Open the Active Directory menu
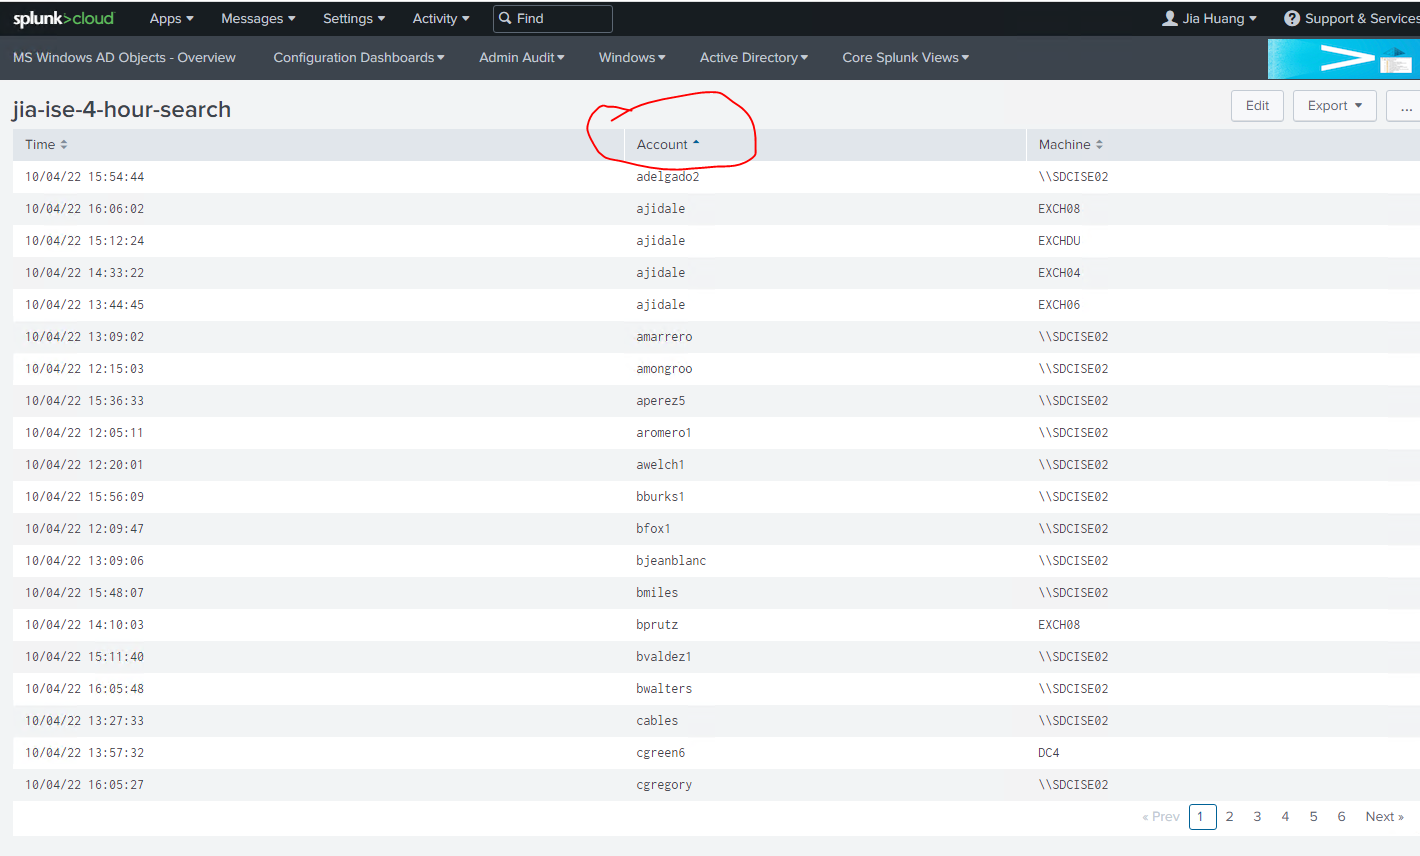Viewport: 1420px width, 856px height. [x=754, y=58]
